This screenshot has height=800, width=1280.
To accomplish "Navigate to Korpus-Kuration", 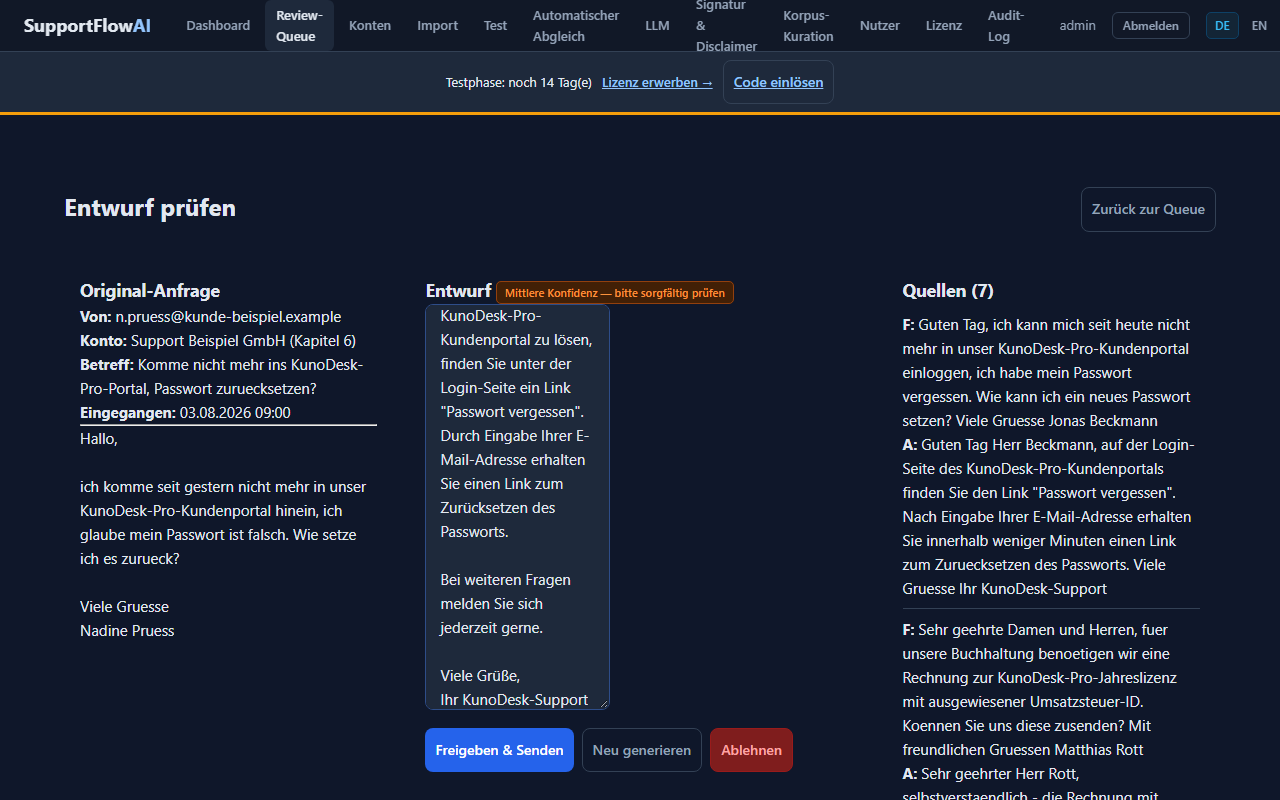I will (x=808, y=26).
